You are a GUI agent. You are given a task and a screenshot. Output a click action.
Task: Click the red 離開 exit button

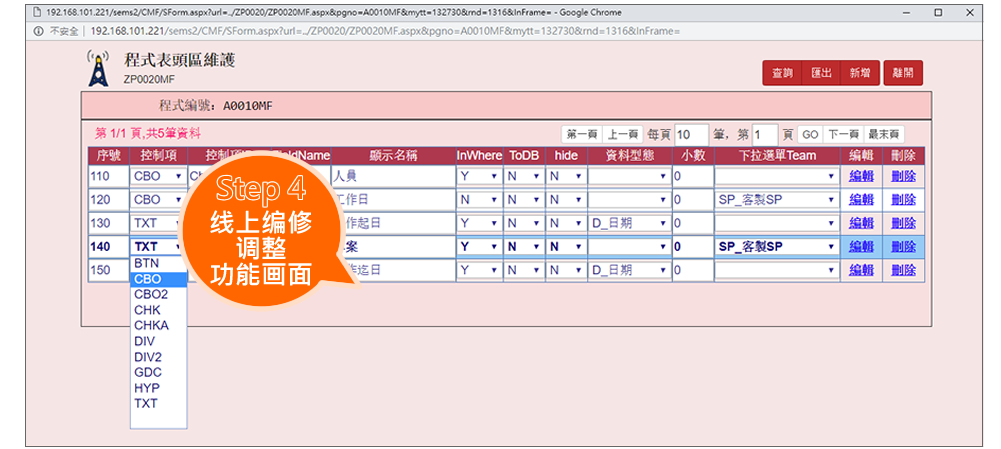[903, 73]
